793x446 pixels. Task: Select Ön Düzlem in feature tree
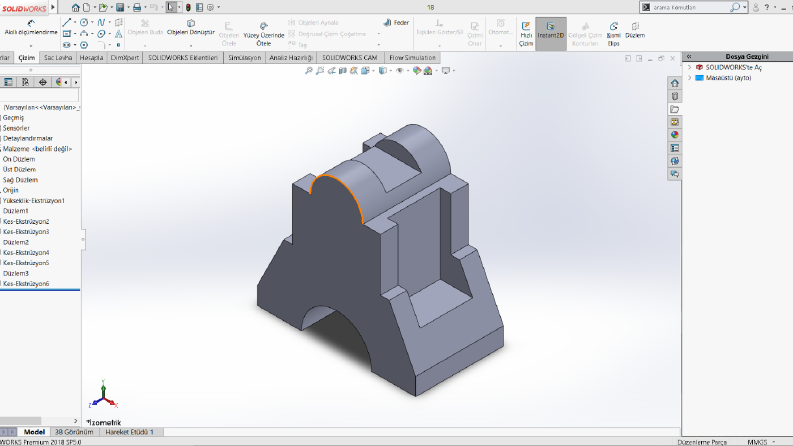coord(19,159)
